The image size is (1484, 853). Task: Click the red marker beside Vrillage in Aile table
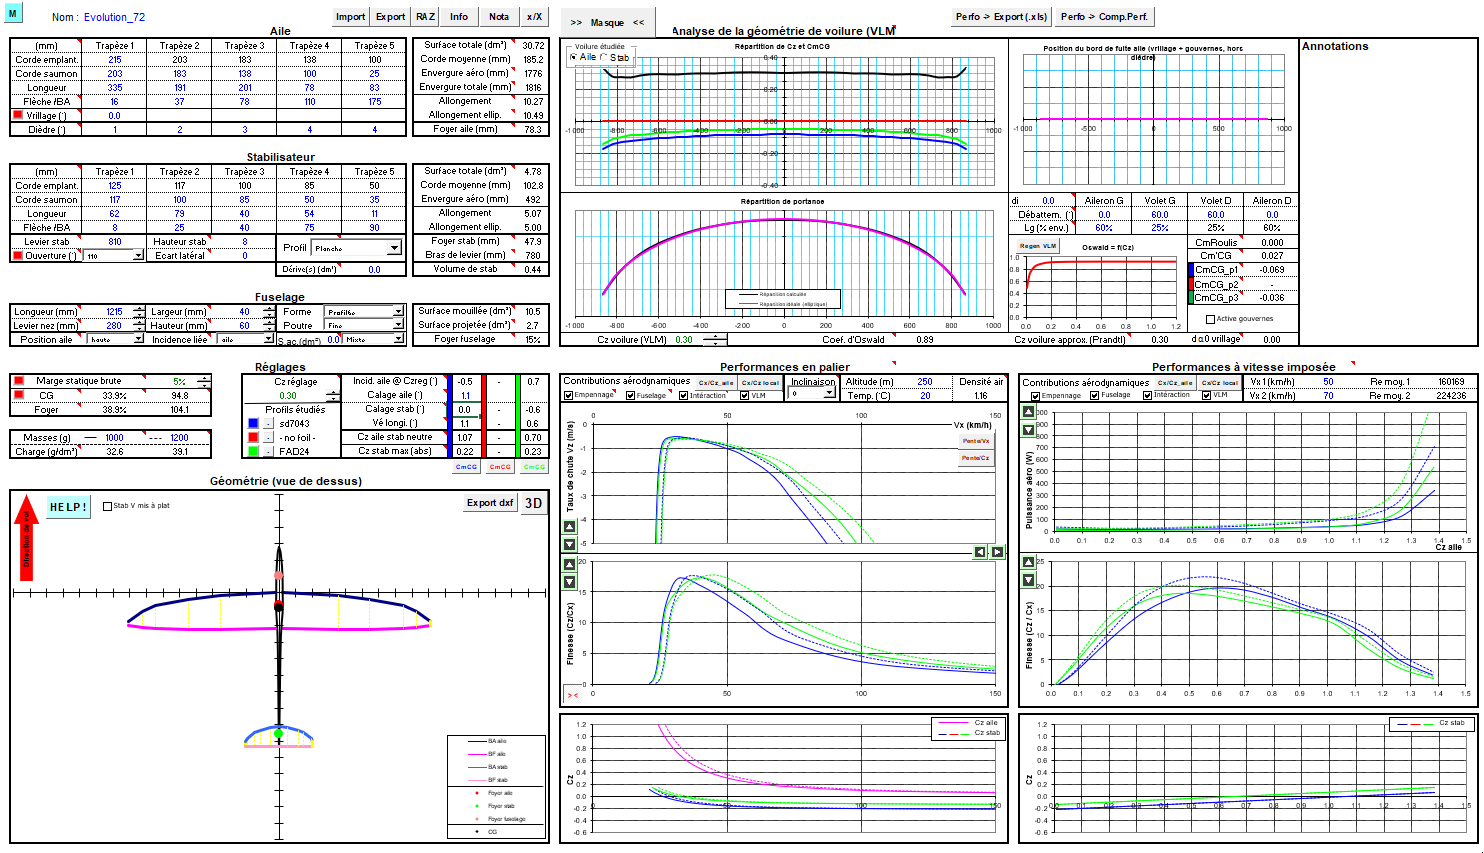[18, 115]
